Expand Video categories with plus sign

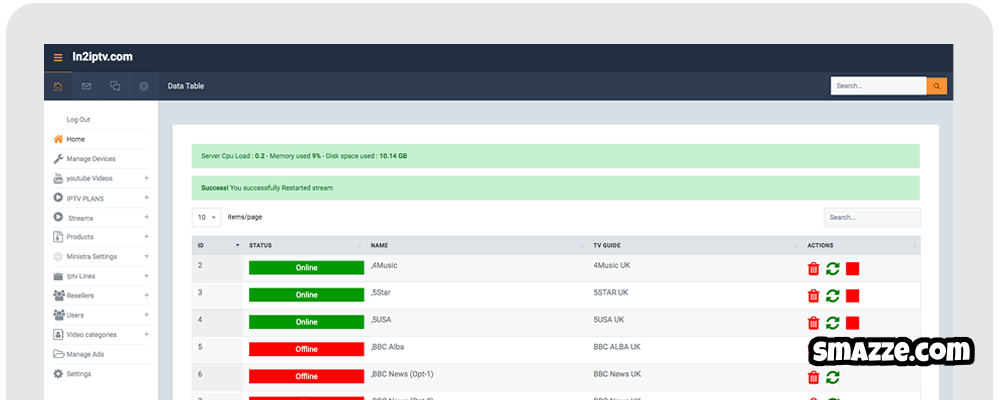(x=146, y=334)
